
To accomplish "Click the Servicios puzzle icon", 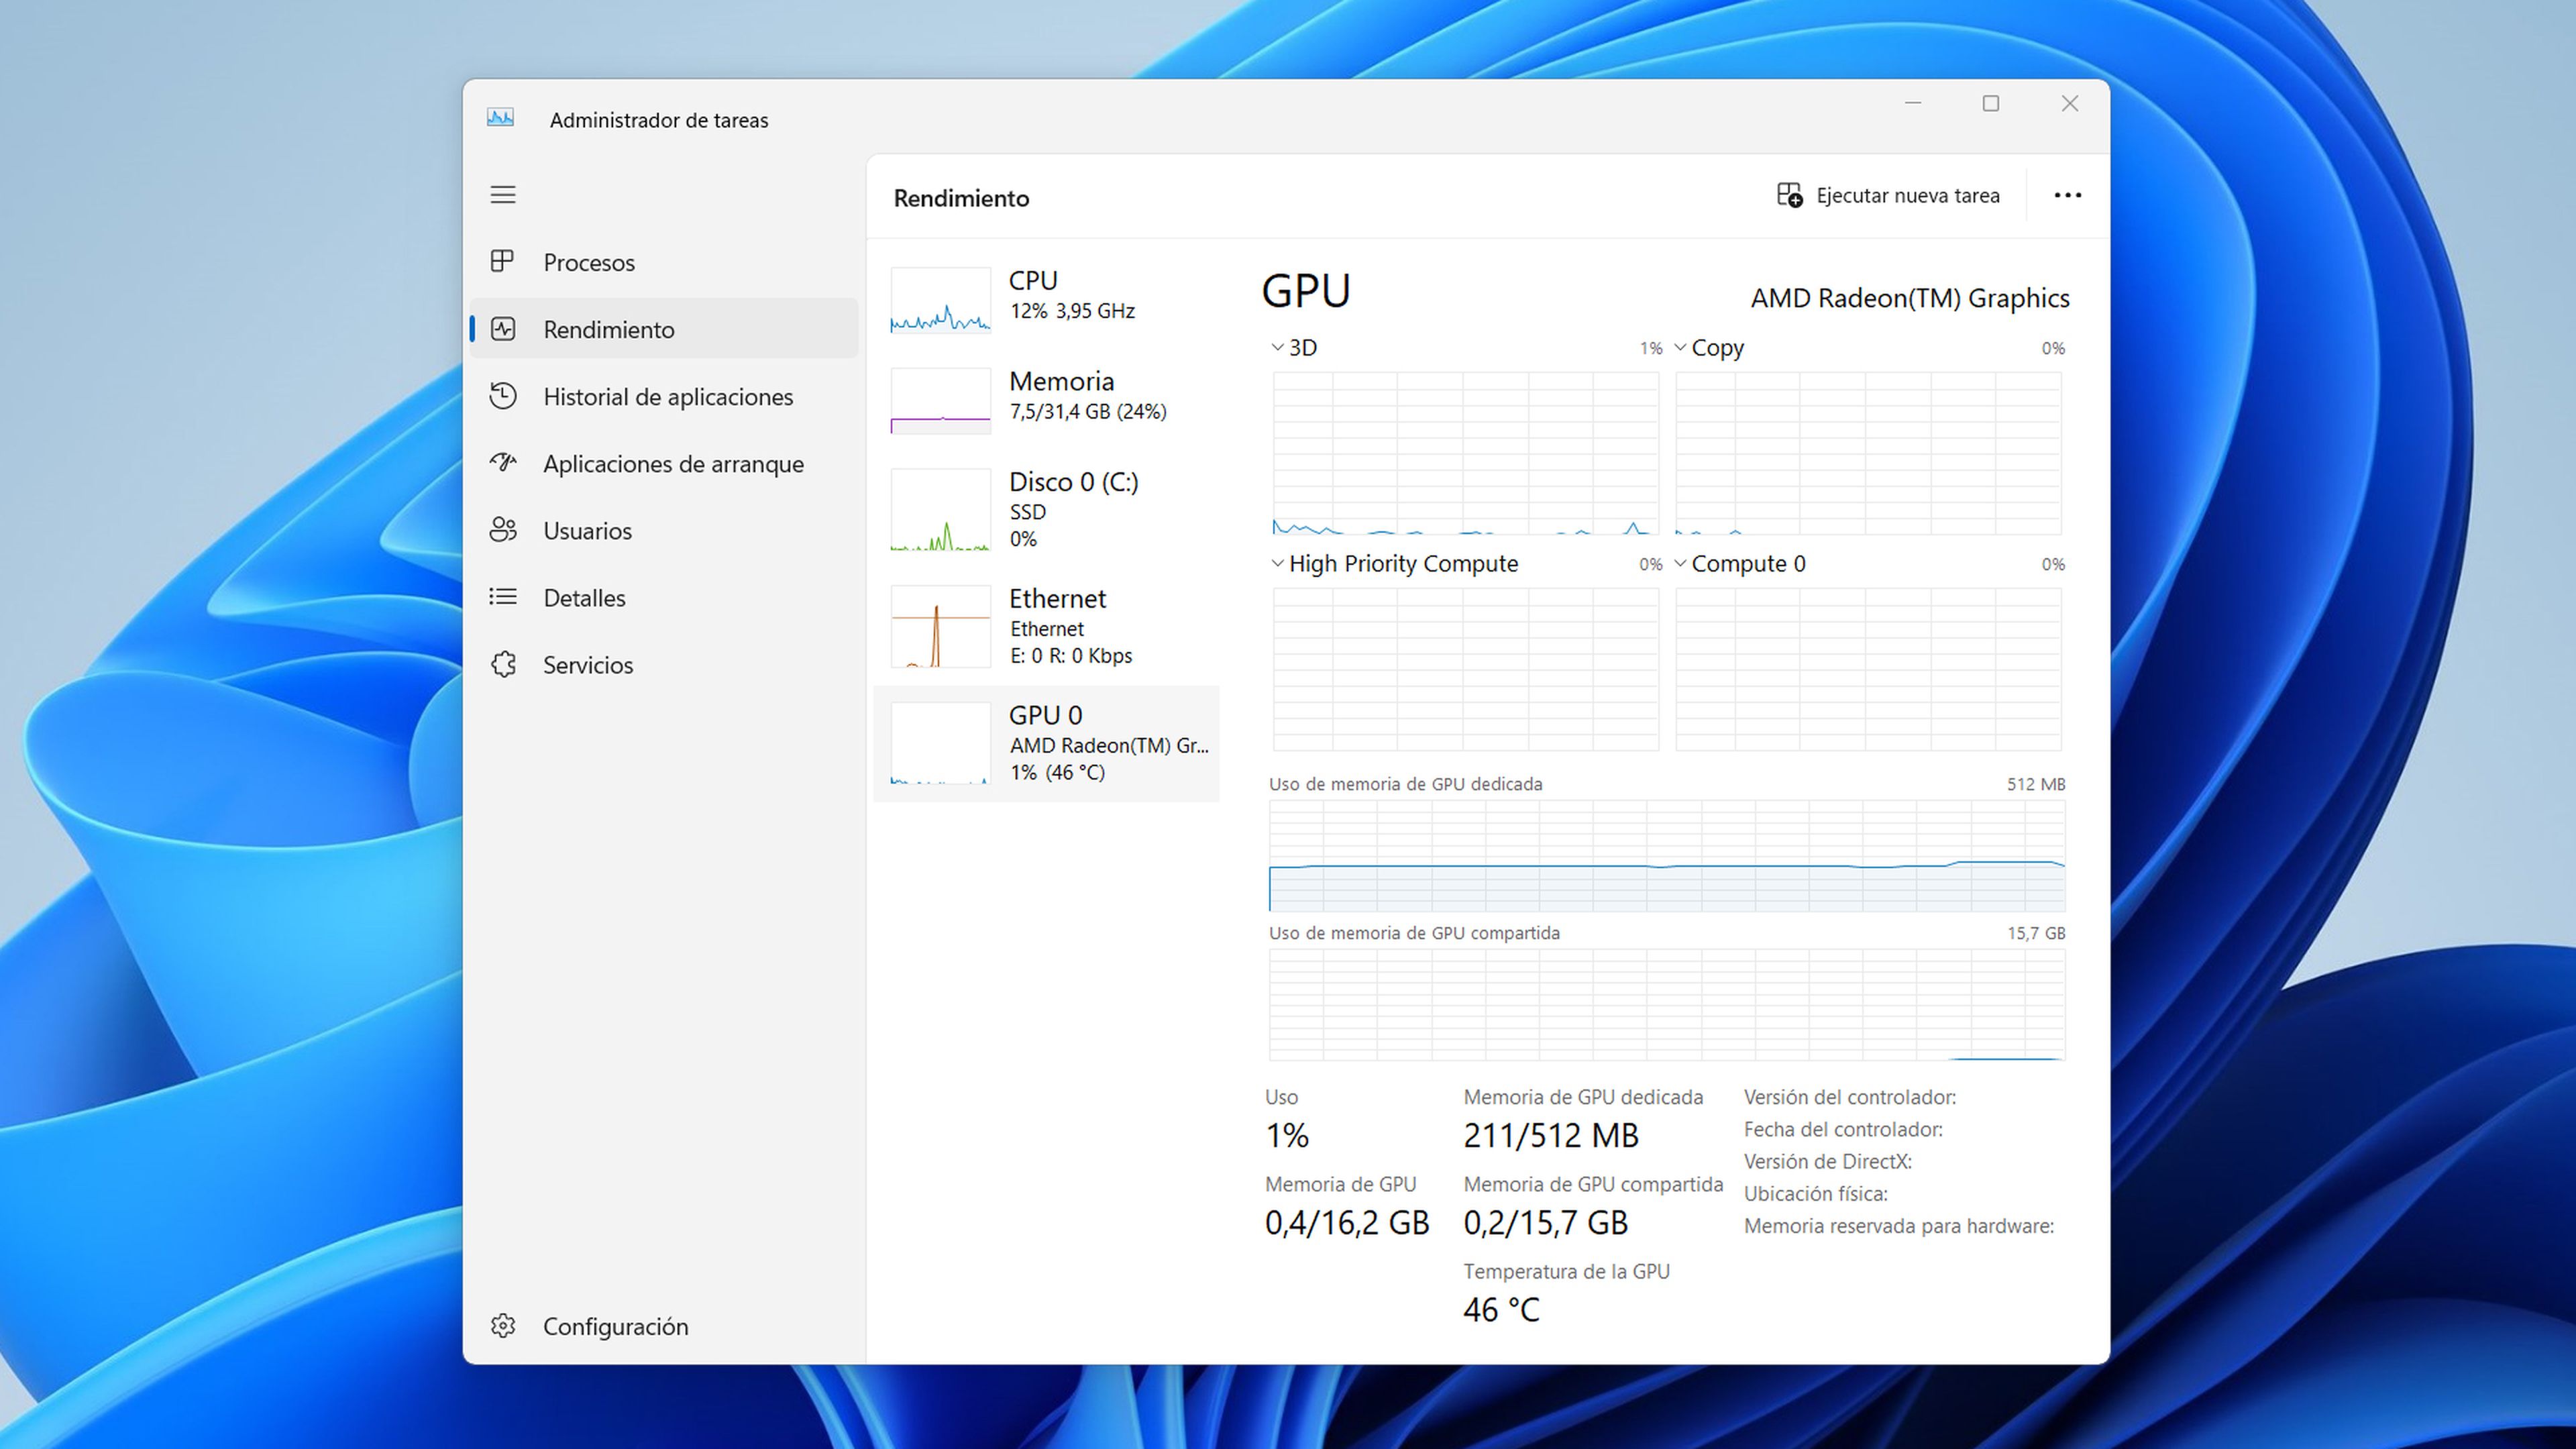I will tap(503, 664).
